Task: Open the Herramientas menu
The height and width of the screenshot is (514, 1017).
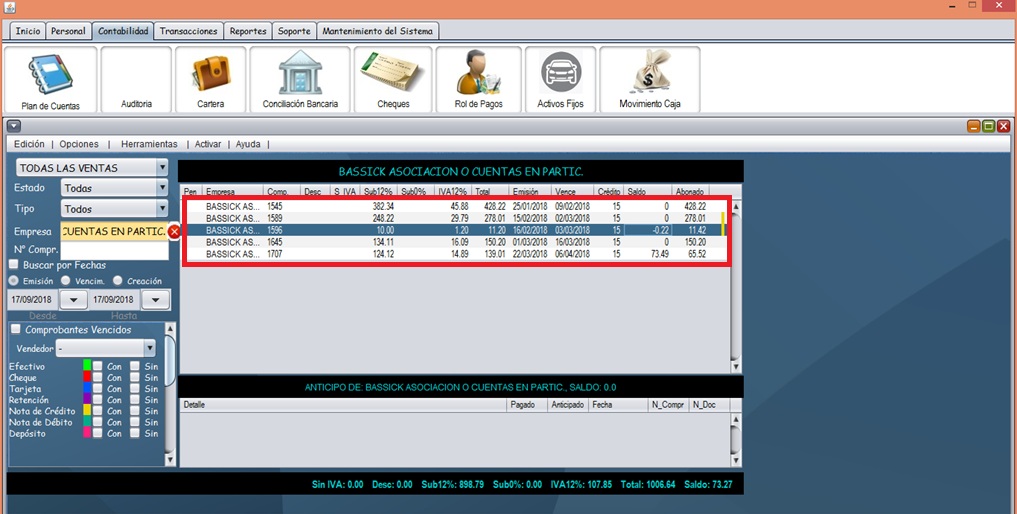Action: 148,144
